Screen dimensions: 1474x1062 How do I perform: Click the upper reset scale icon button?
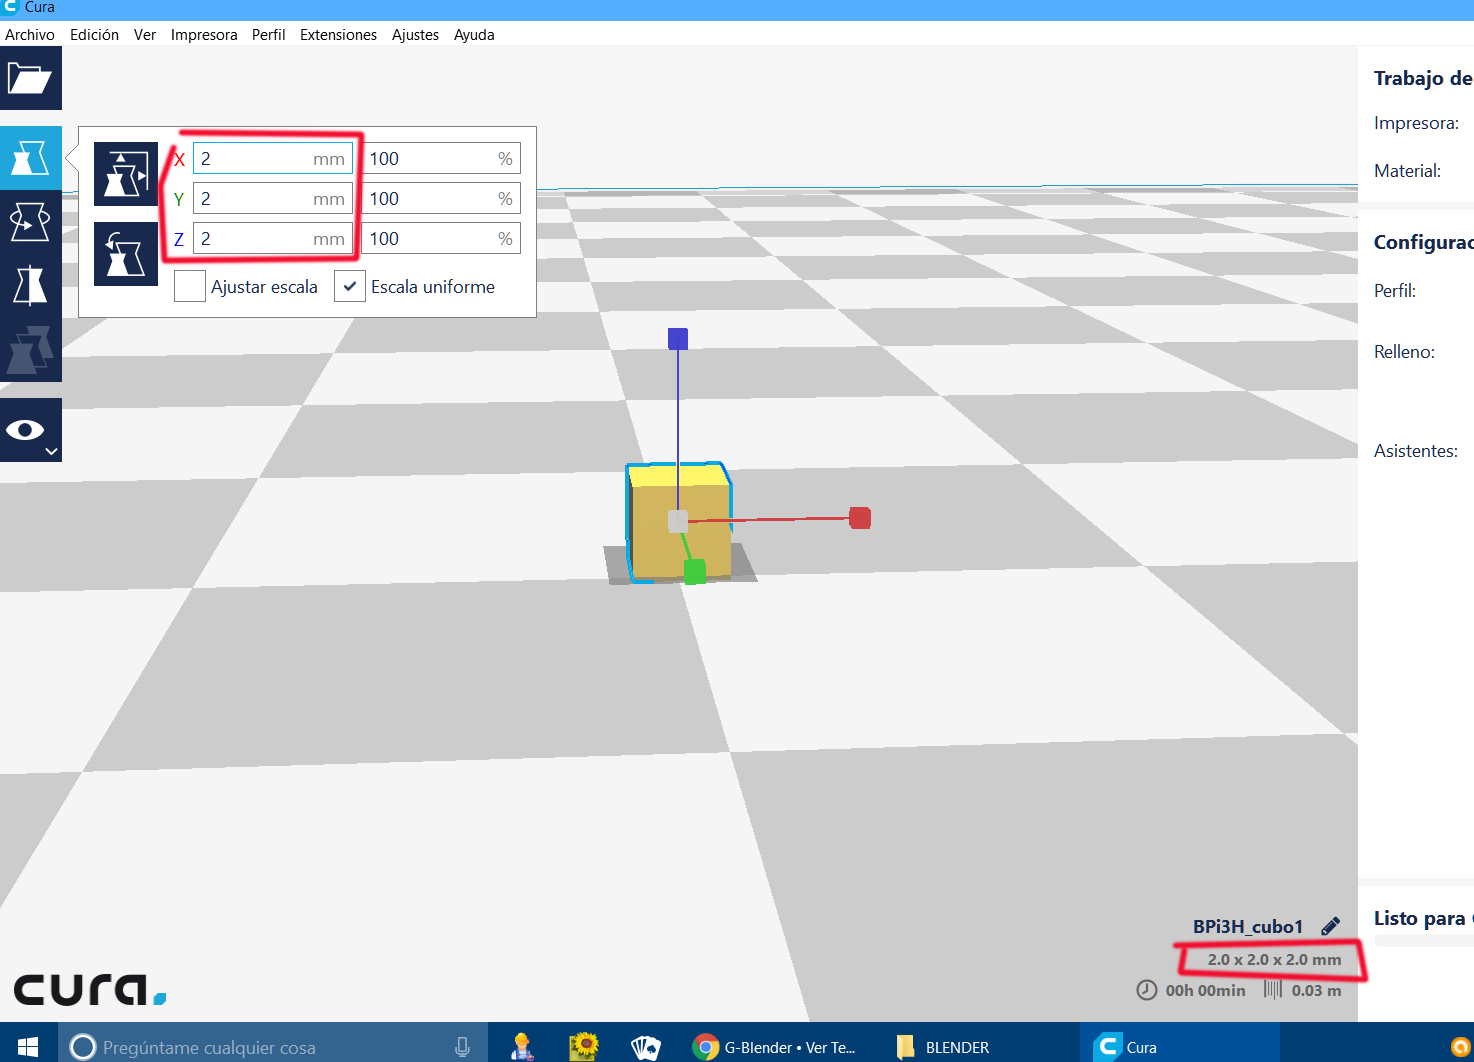point(126,174)
